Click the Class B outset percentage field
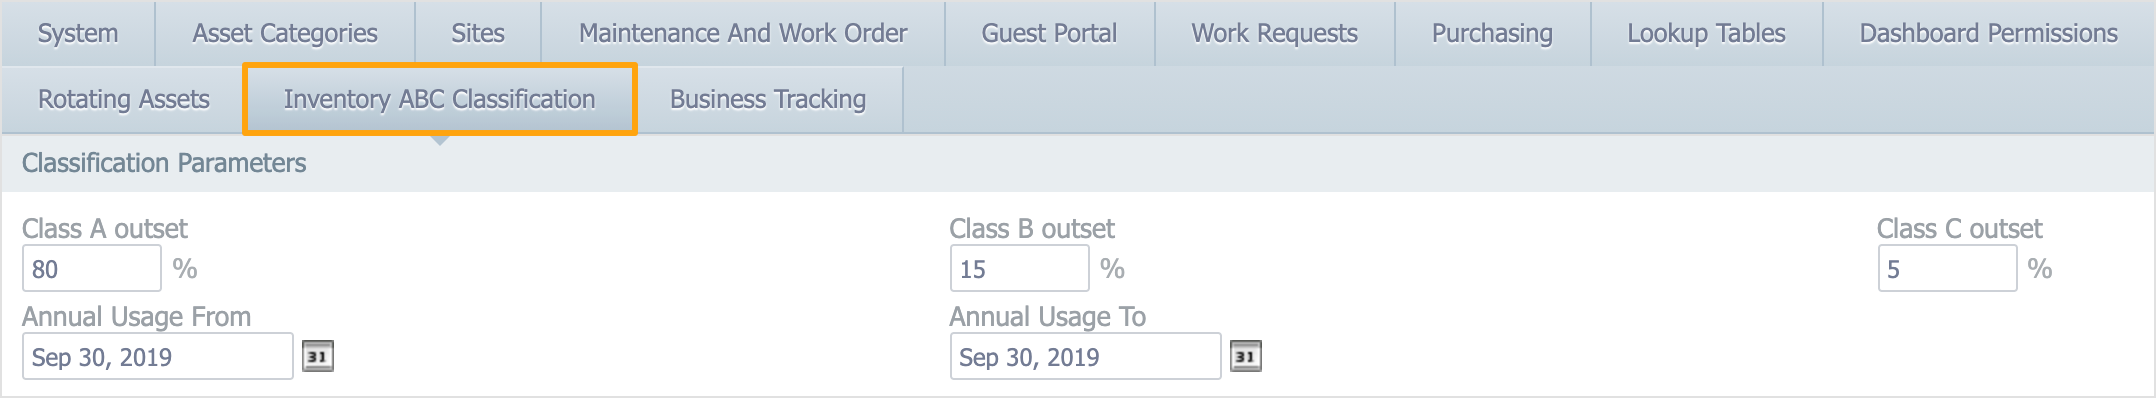This screenshot has width=2156, height=398. [x=1019, y=268]
